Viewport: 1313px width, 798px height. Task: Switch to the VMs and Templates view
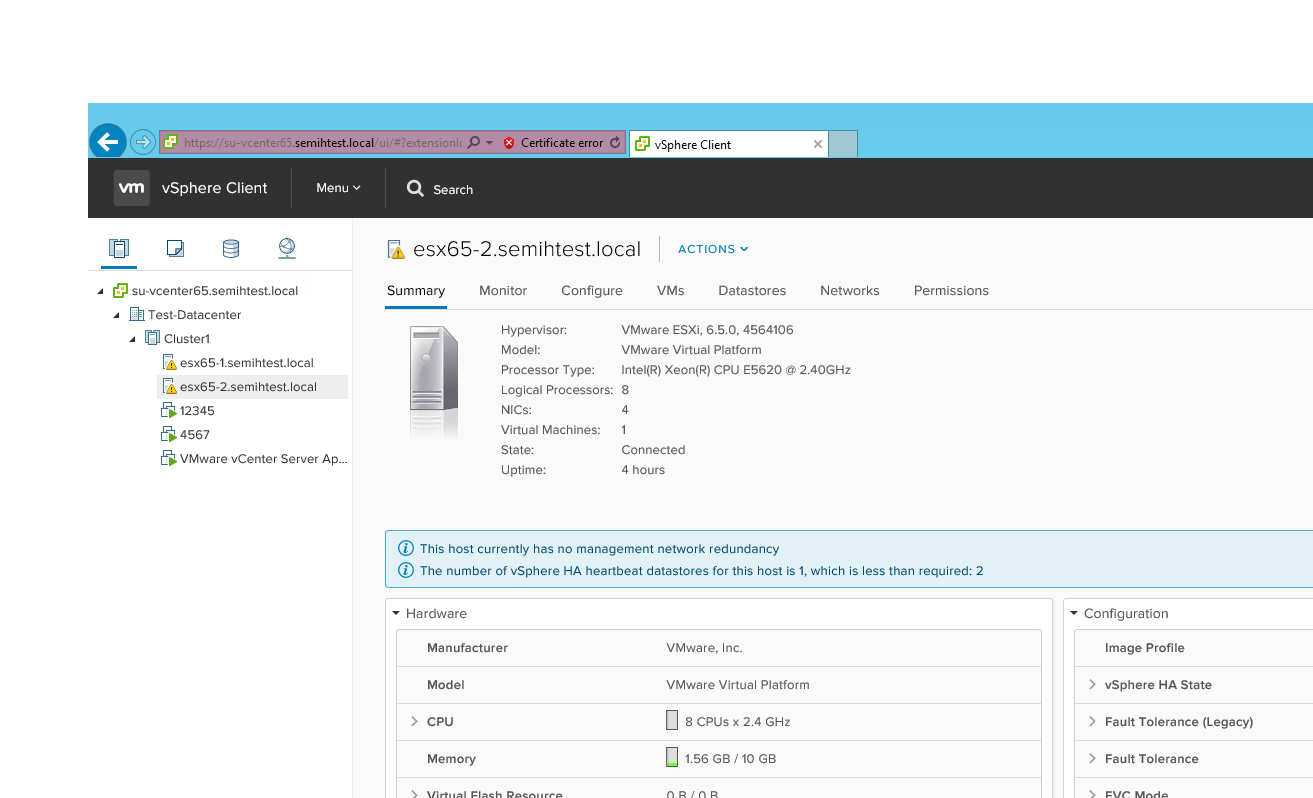click(175, 248)
